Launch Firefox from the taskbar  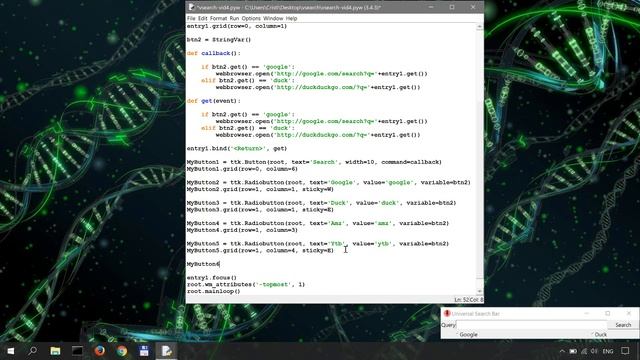point(99,351)
